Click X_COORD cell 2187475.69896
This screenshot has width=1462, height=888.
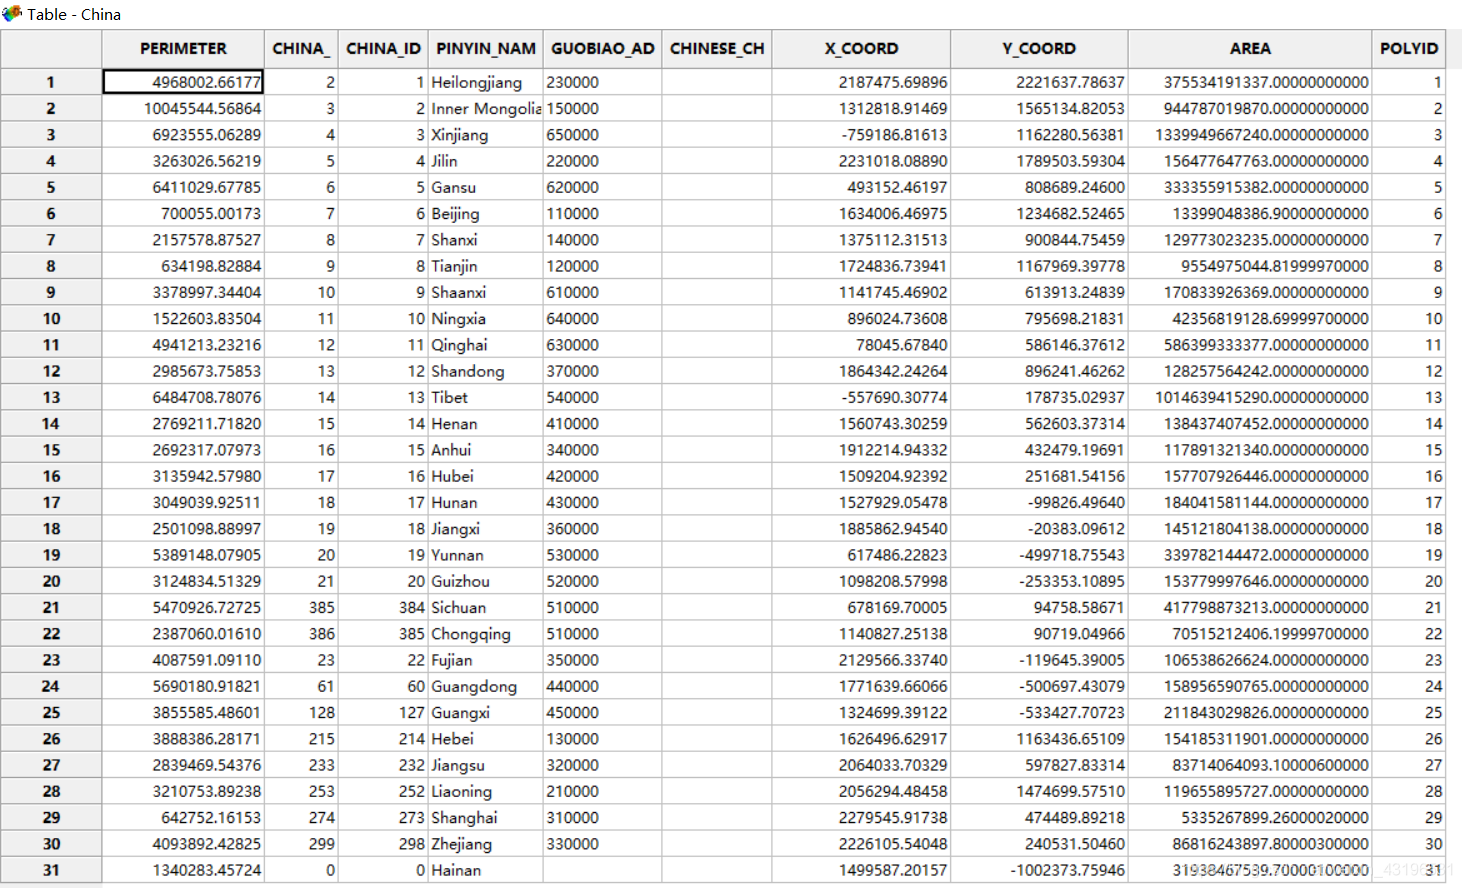[x=861, y=82]
